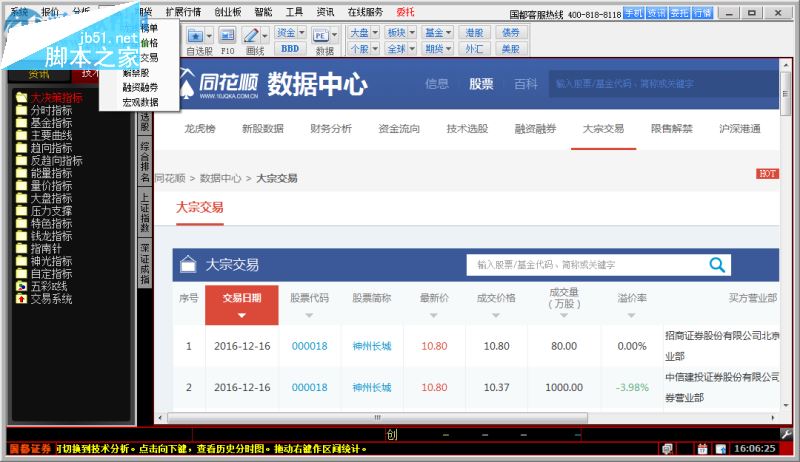Click the 美股 toolbar button
This screenshot has height=462, width=800.
pyautogui.click(x=511, y=49)
